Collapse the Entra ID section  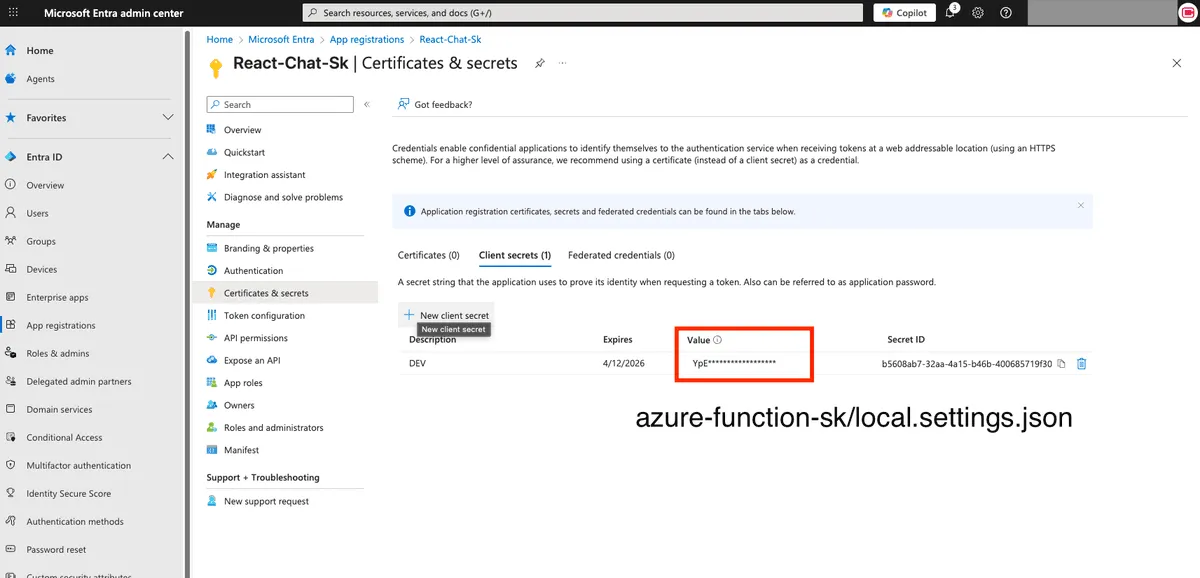(168, 157)
